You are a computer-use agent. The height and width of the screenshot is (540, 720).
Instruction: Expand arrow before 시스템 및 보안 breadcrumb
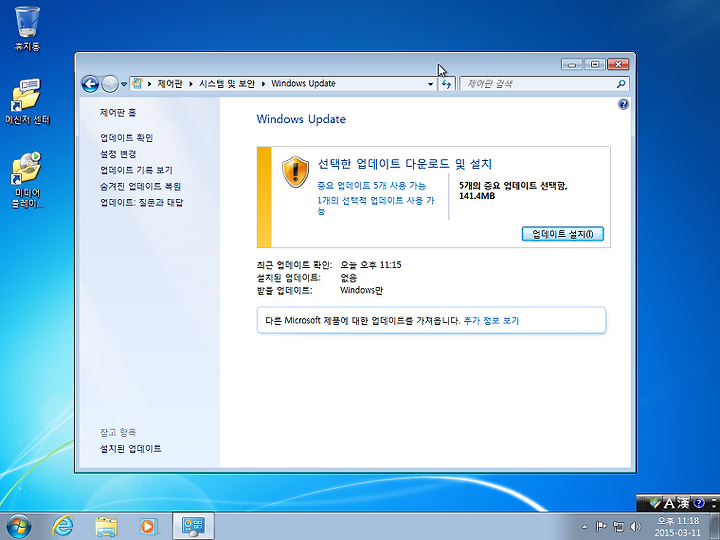191,84
